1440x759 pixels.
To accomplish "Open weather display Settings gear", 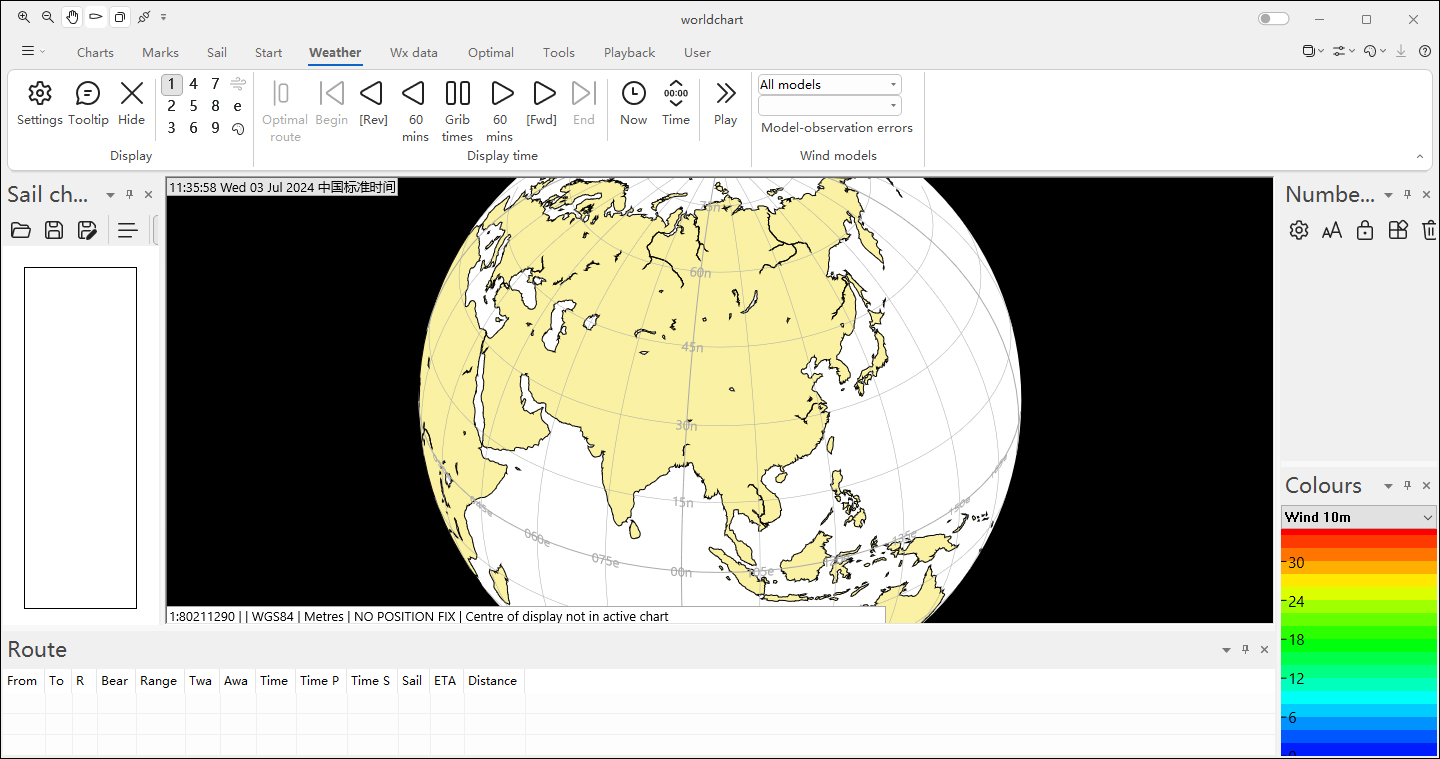I will [x=39, y=95].
